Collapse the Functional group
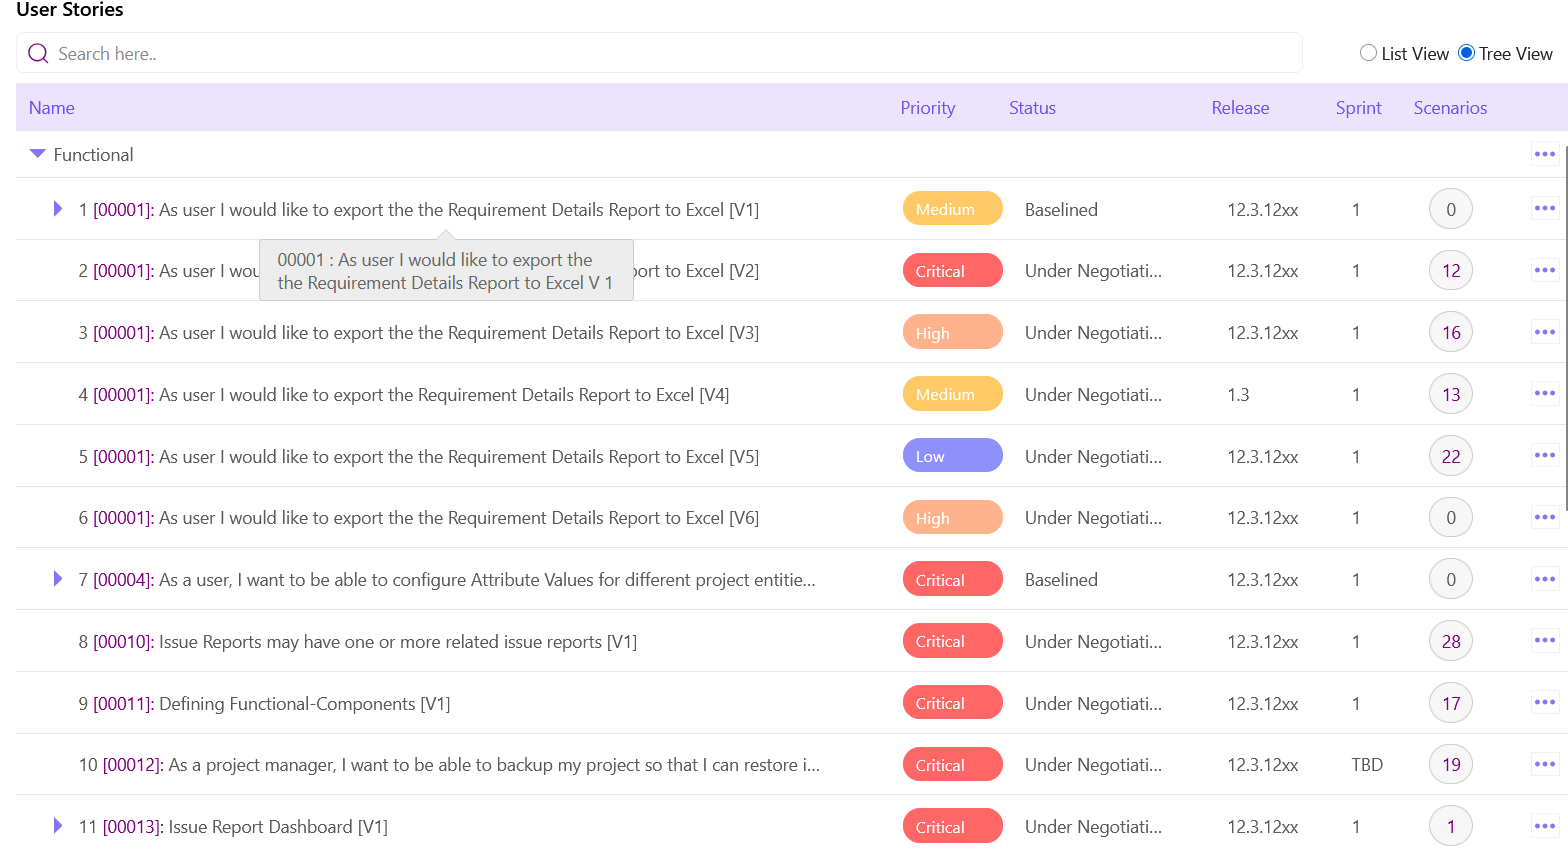This screenshot has width=1568, height=852. coord(38,154)
